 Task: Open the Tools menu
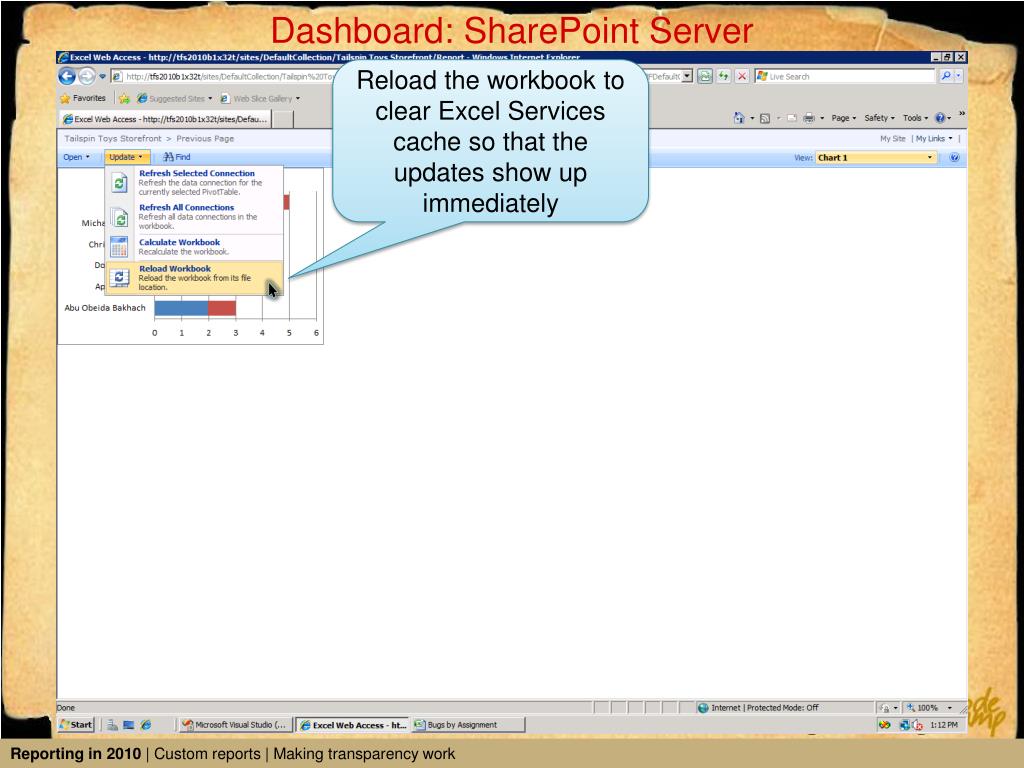915,118
